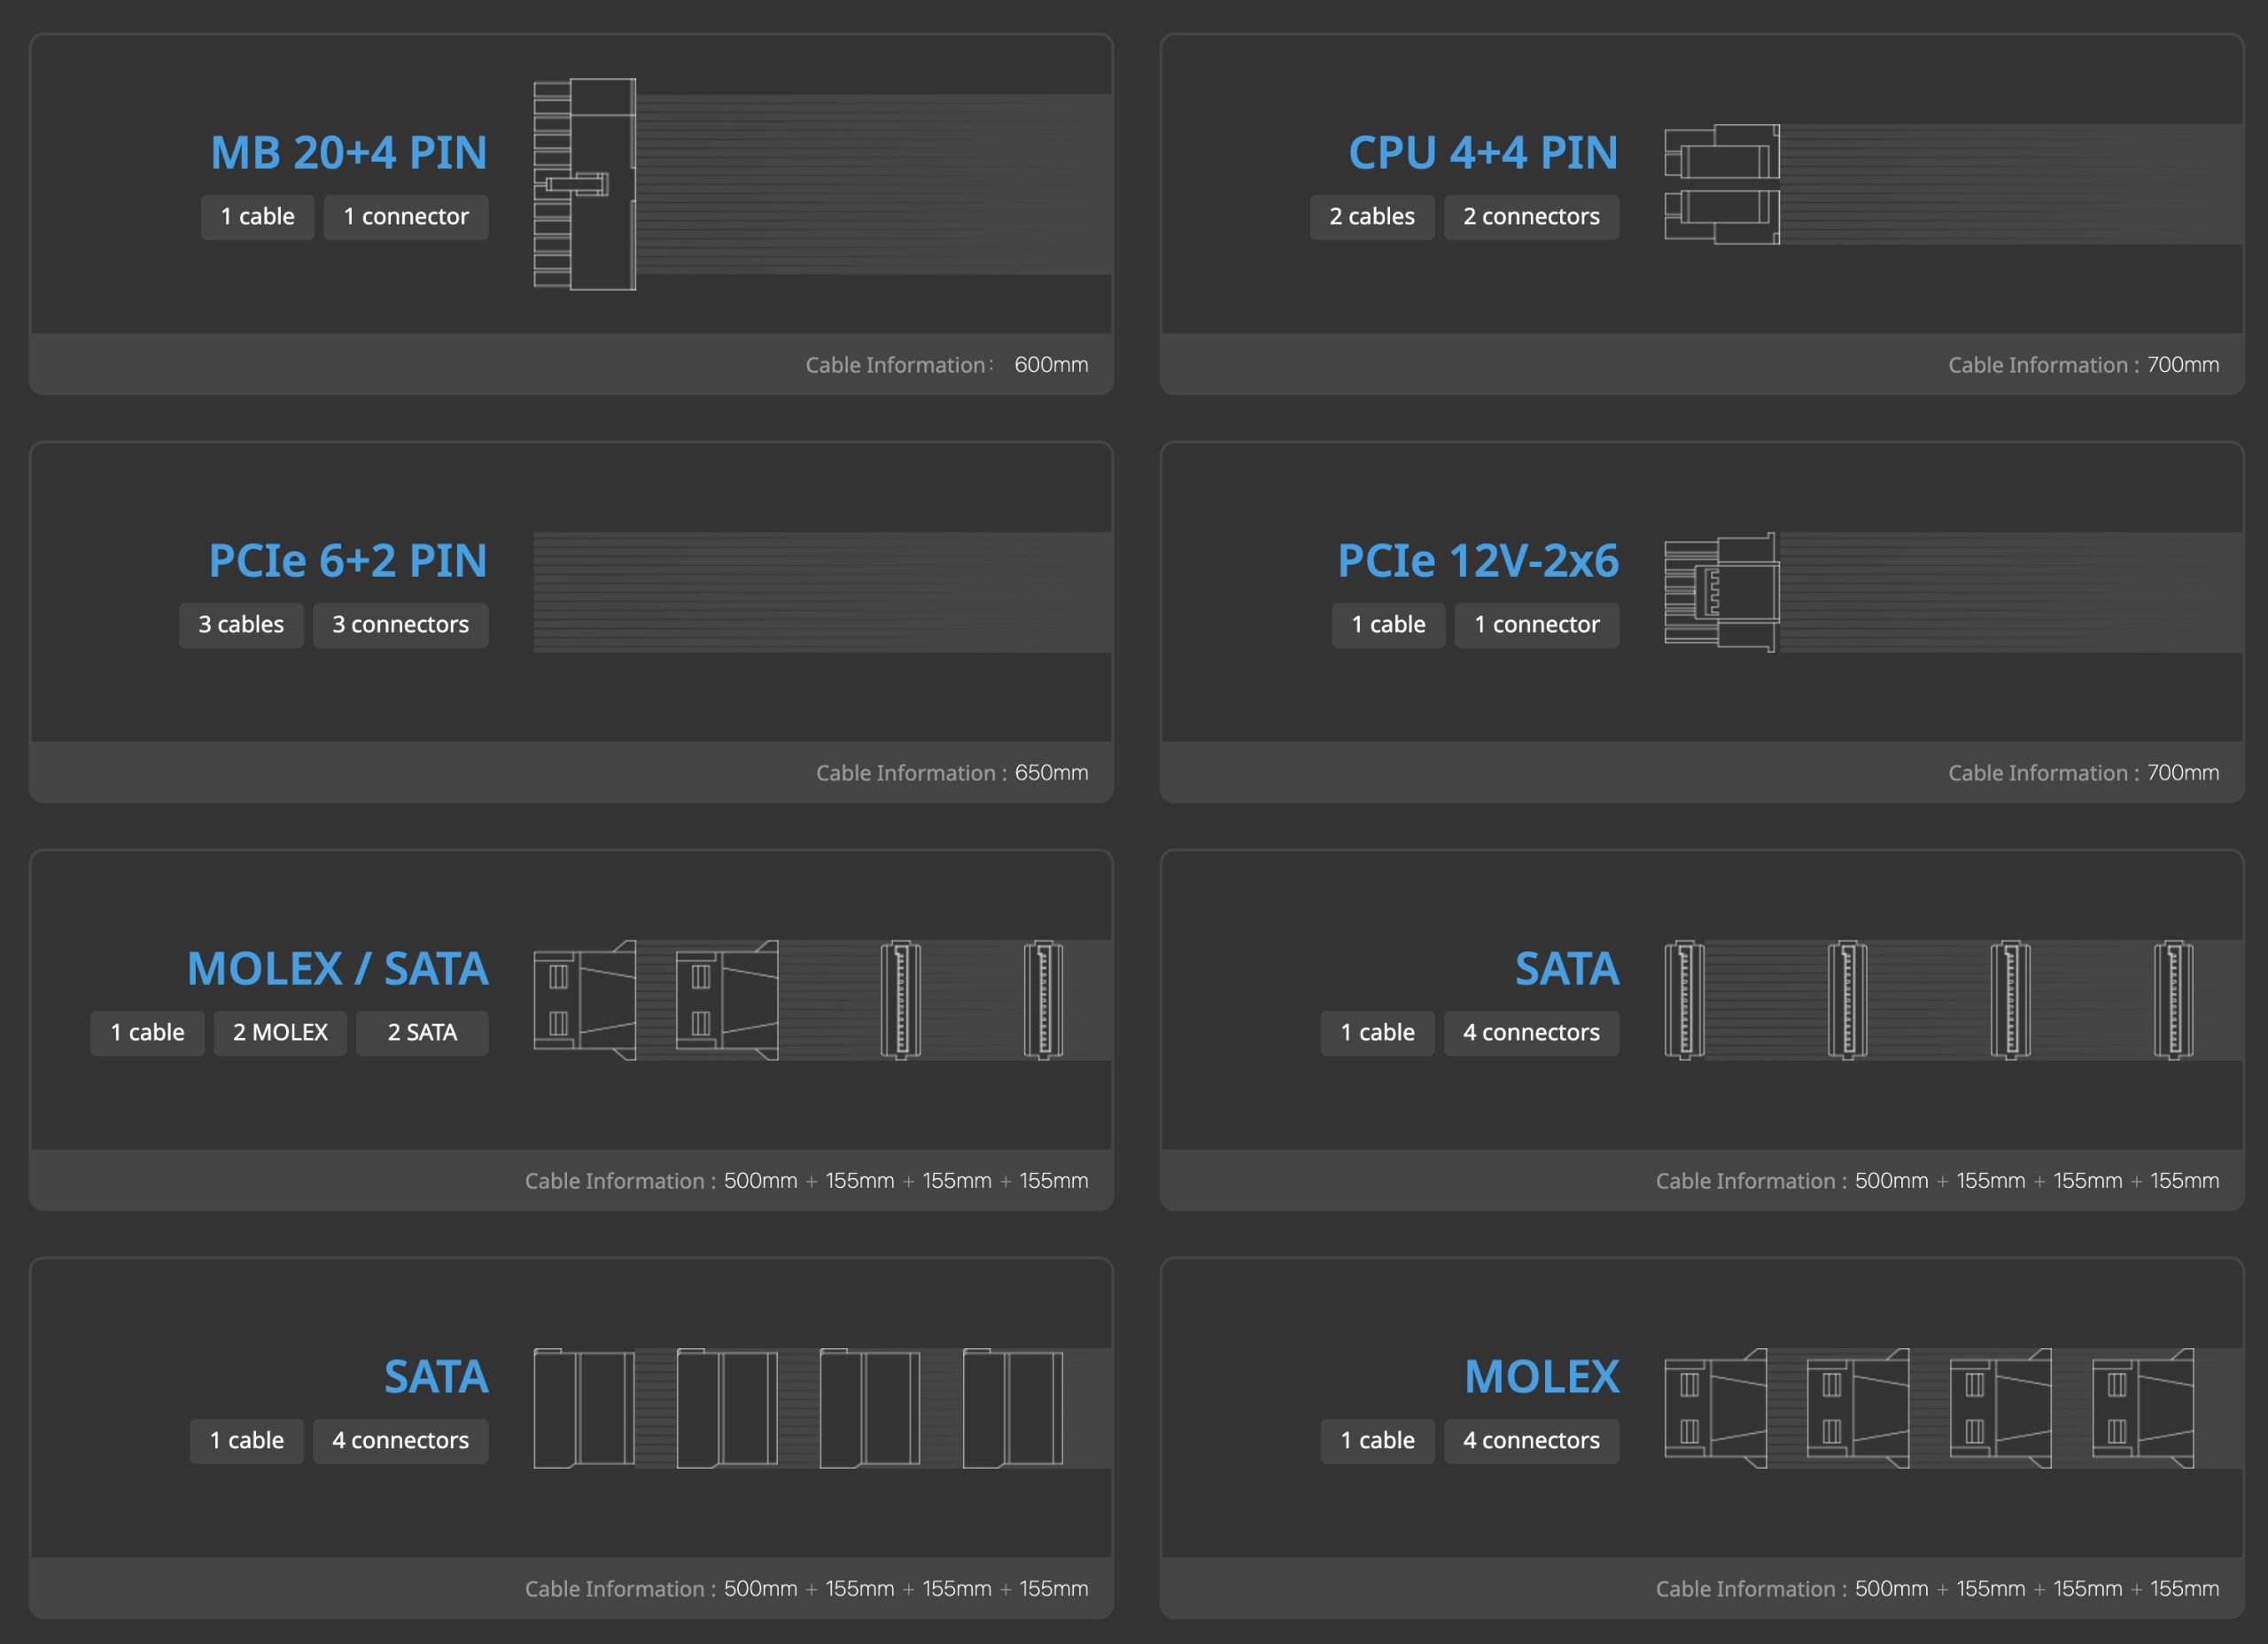2268x1644 pixels.
Task: Click '1 connector' badge under MB 20+4 PIN
Action: pos(406,217)
